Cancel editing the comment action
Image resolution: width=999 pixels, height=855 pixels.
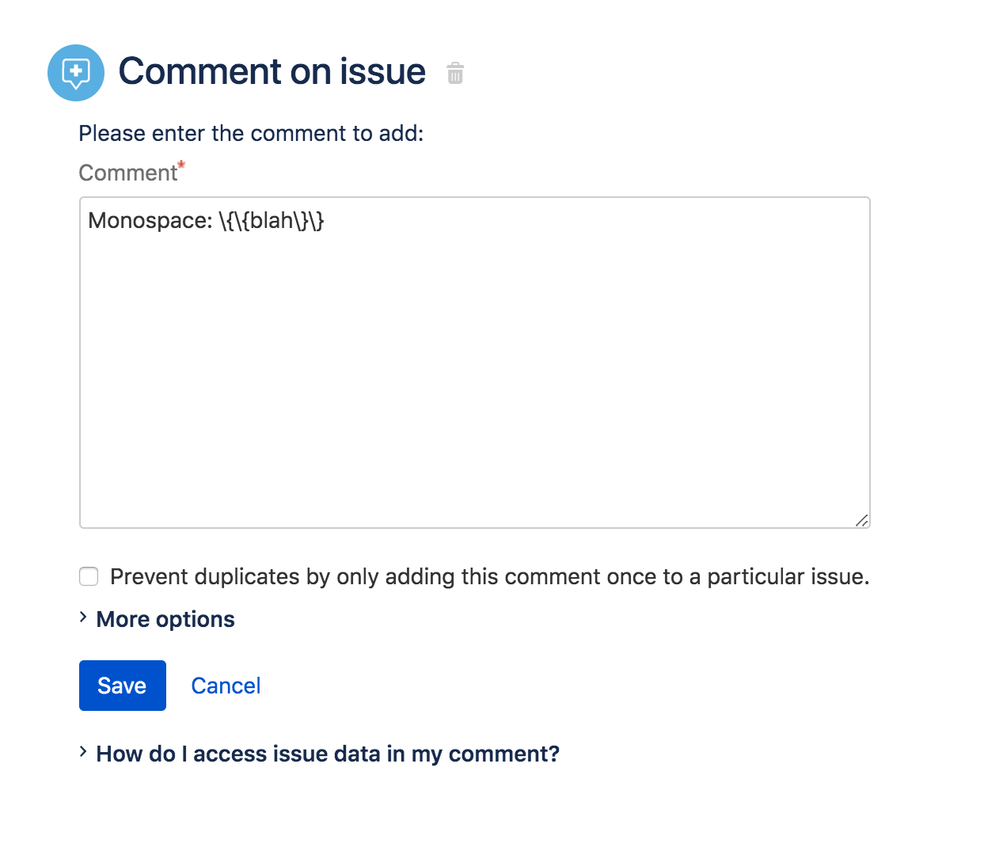226,686
